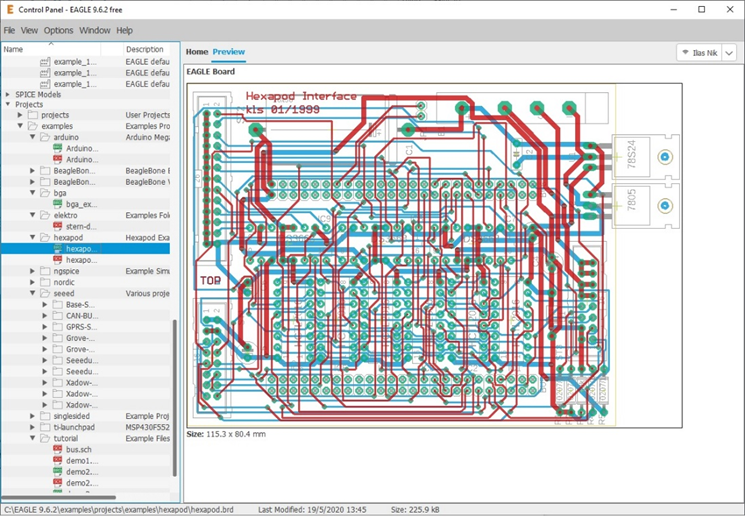This screenshot has width=745, height=518.
Task: Click the demo1 file icon in tutorial
Action: [x=58, y=461]
